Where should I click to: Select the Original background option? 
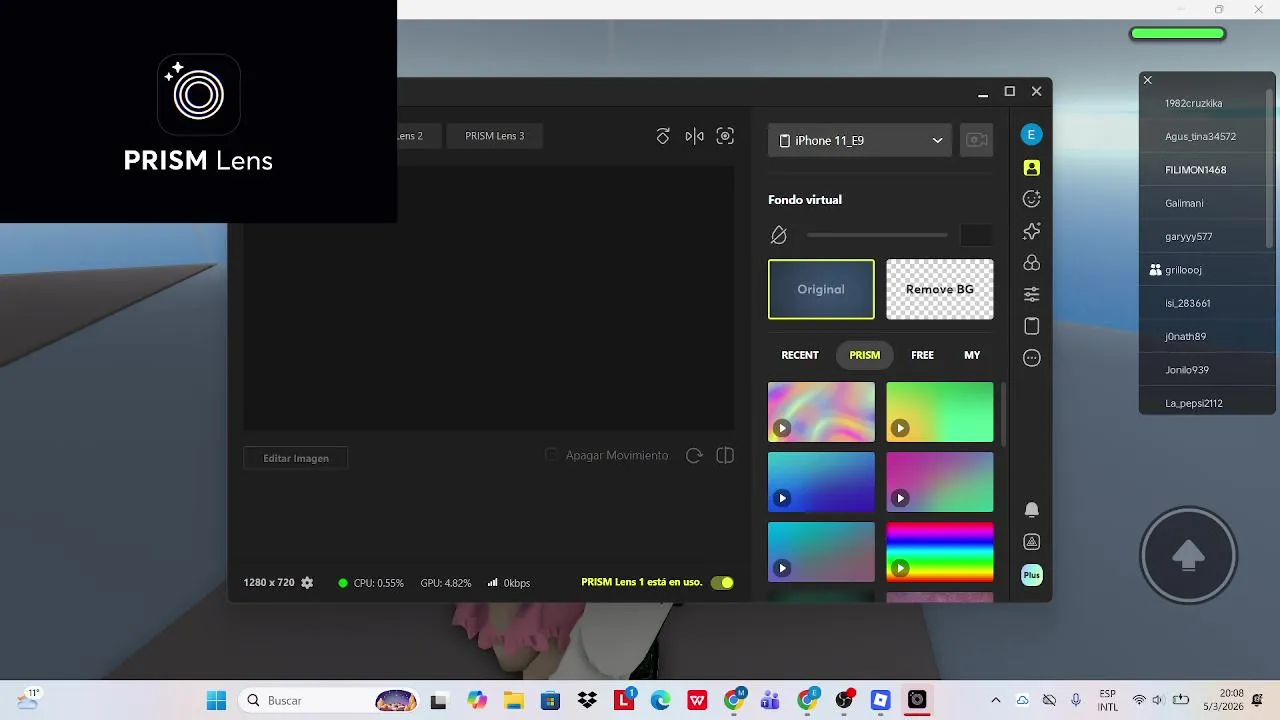[821, 289]
